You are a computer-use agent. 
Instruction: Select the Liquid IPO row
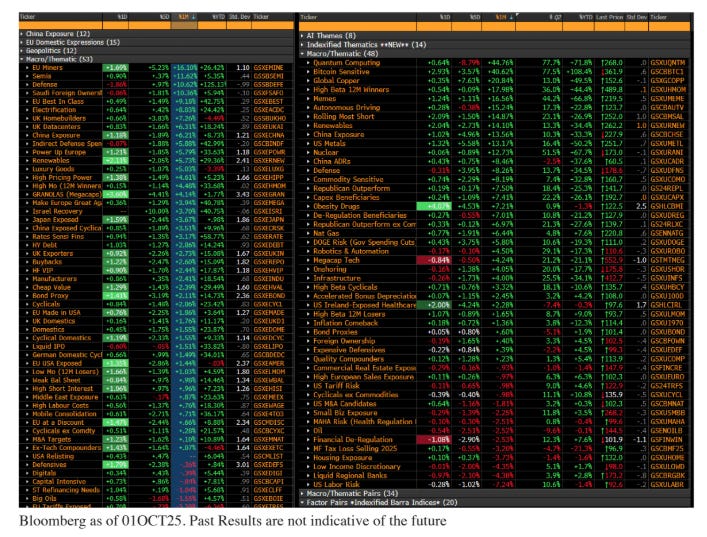point(156,346)
